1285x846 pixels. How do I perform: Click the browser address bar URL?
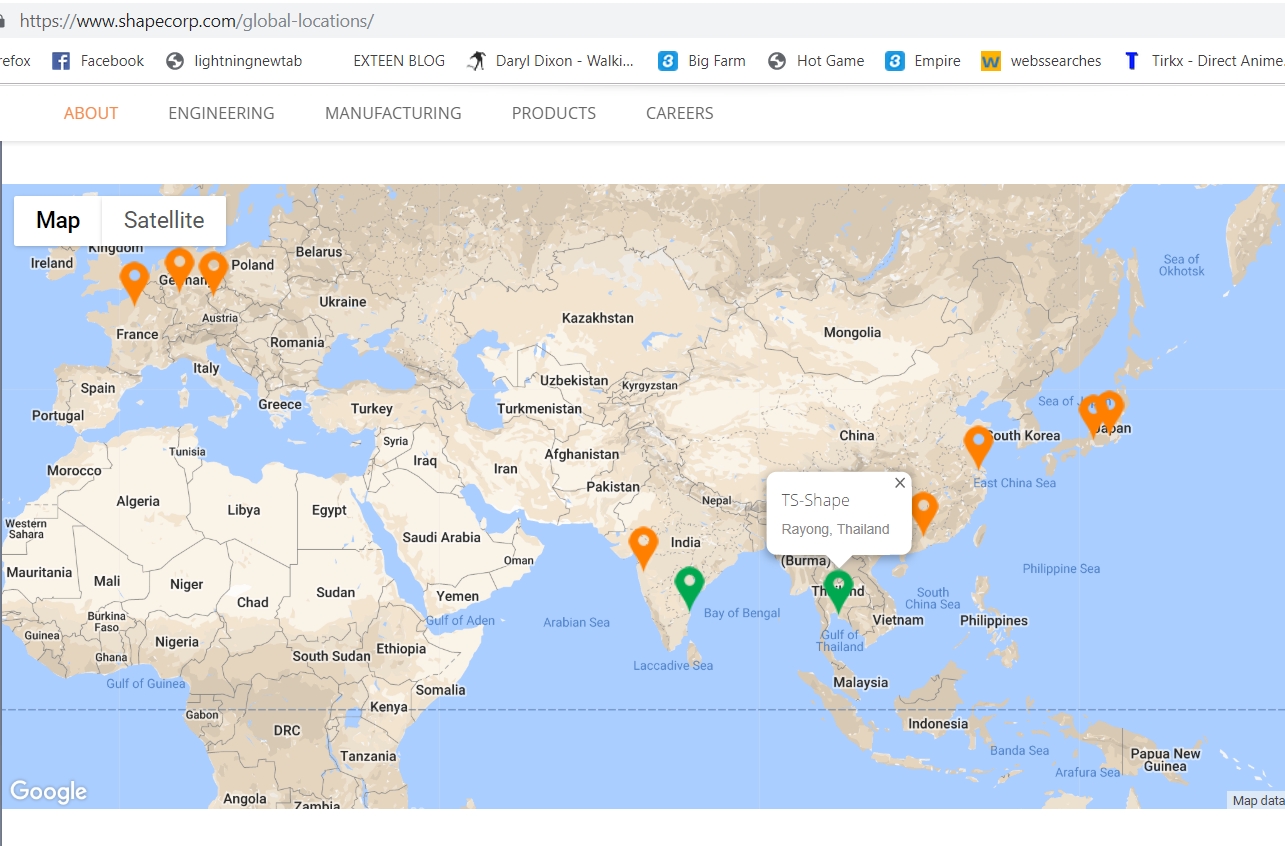(196, 20)
